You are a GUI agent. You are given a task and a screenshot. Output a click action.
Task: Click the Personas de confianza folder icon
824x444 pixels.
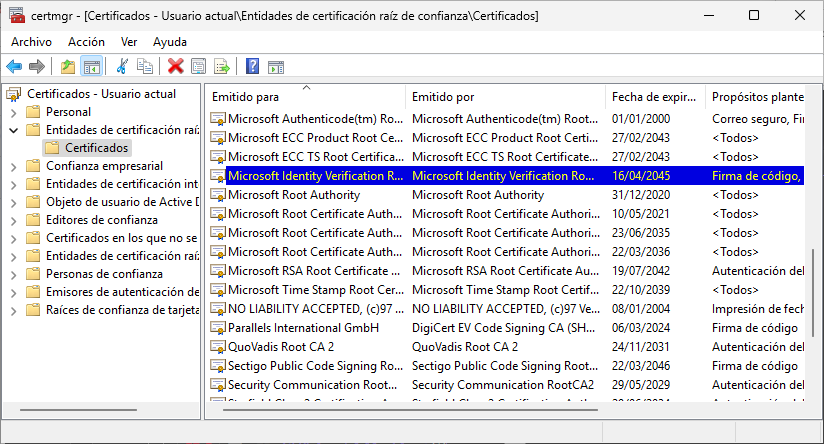pyautogui.click(x=34, y=274)
